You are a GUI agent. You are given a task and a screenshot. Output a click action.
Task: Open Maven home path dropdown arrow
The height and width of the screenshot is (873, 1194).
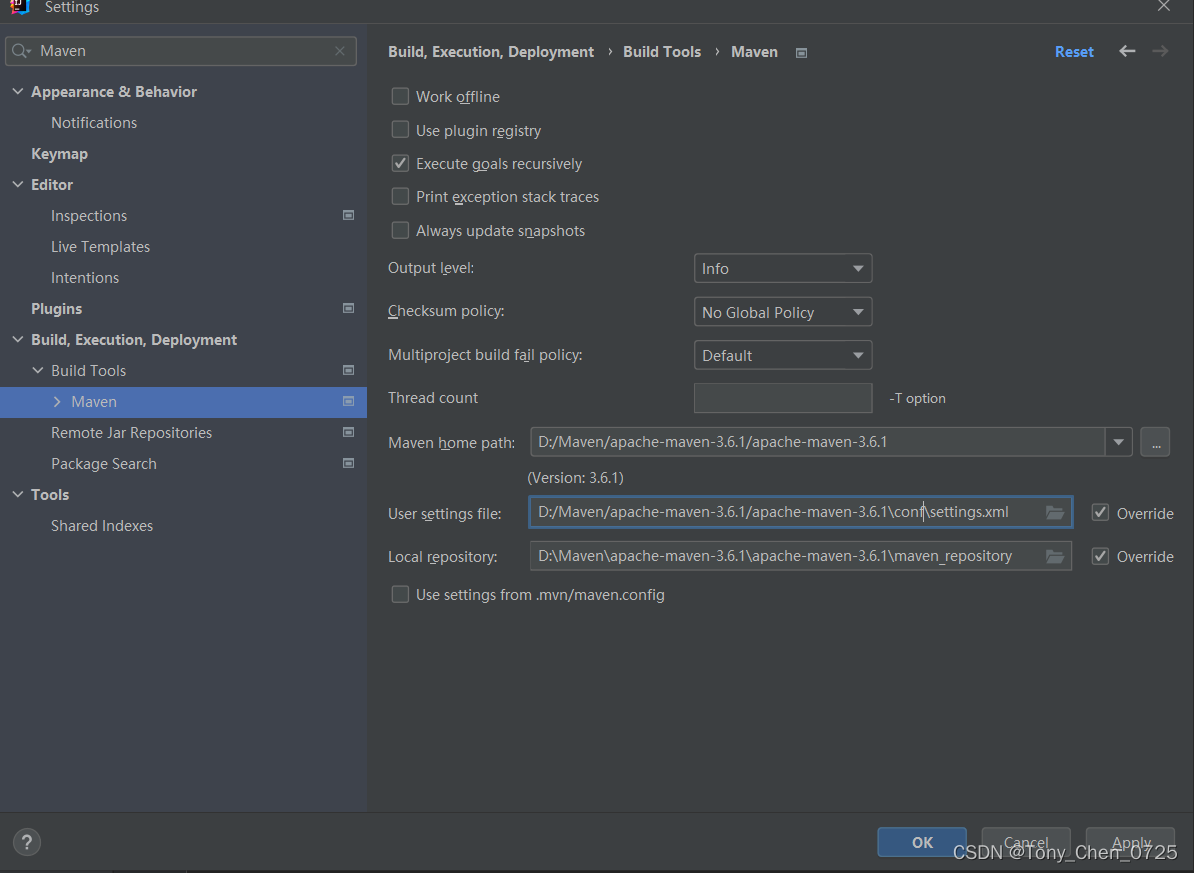(x=1119, y=442)
